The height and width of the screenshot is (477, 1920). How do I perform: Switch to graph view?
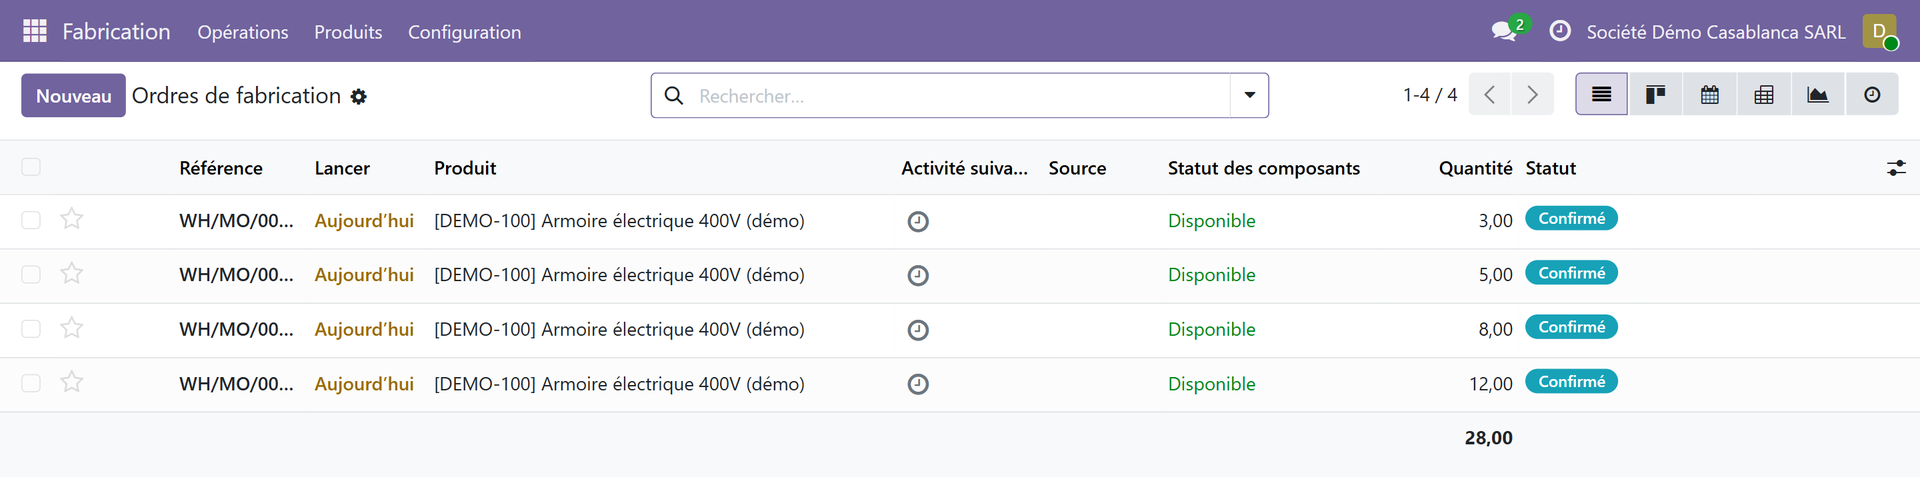1818,95
